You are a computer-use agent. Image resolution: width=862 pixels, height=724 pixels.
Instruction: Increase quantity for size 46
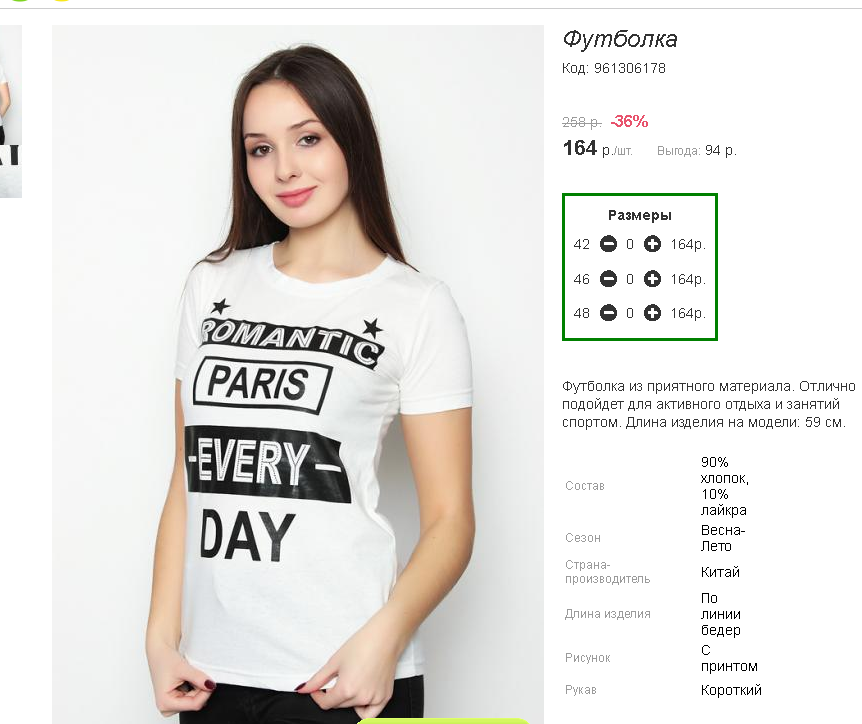click(x=653, y=279)
